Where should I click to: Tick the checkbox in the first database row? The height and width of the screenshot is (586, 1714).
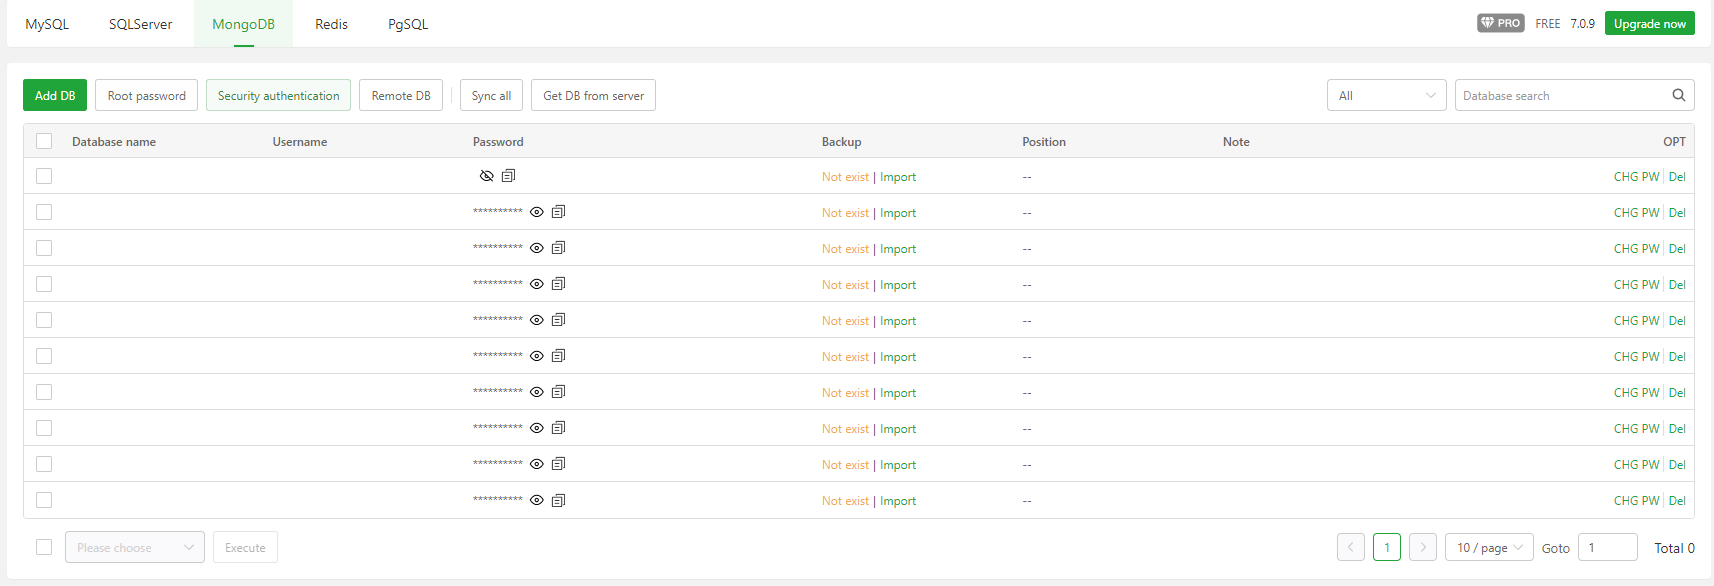(44, 176)
